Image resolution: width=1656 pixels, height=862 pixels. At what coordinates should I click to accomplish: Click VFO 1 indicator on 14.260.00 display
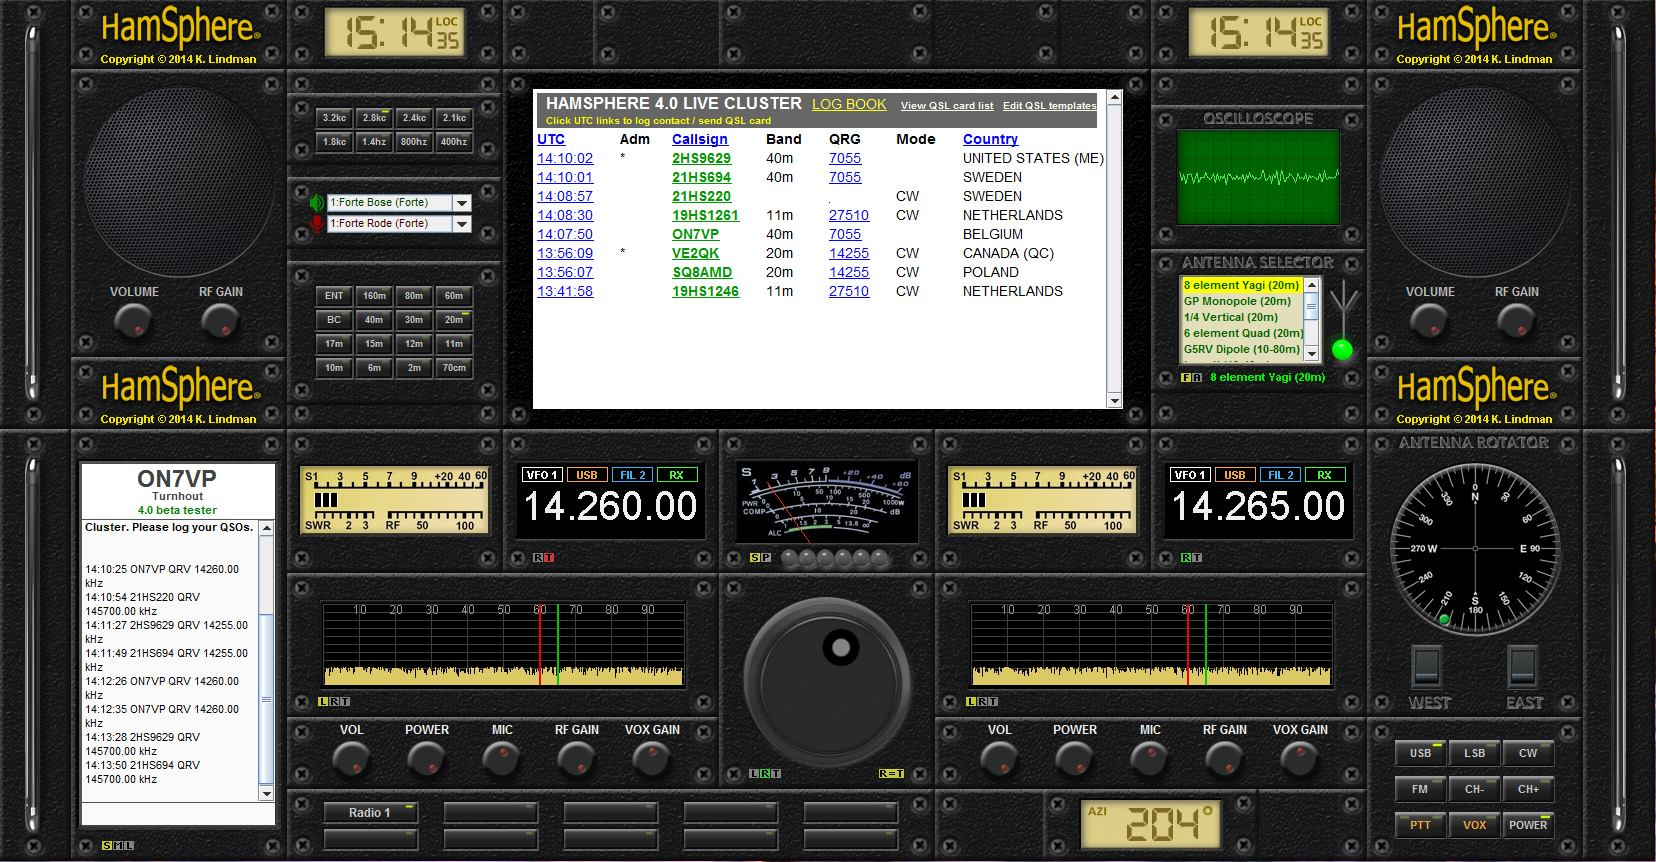tap(543, 475)
